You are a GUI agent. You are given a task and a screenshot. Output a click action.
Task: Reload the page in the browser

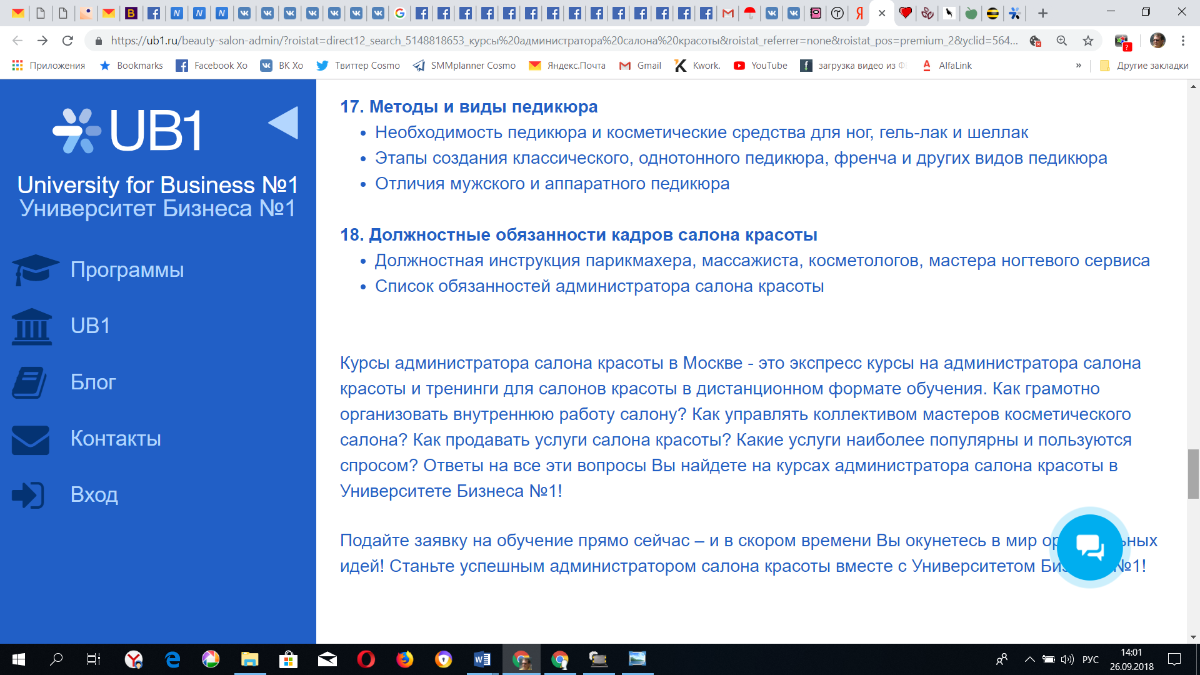67,41
